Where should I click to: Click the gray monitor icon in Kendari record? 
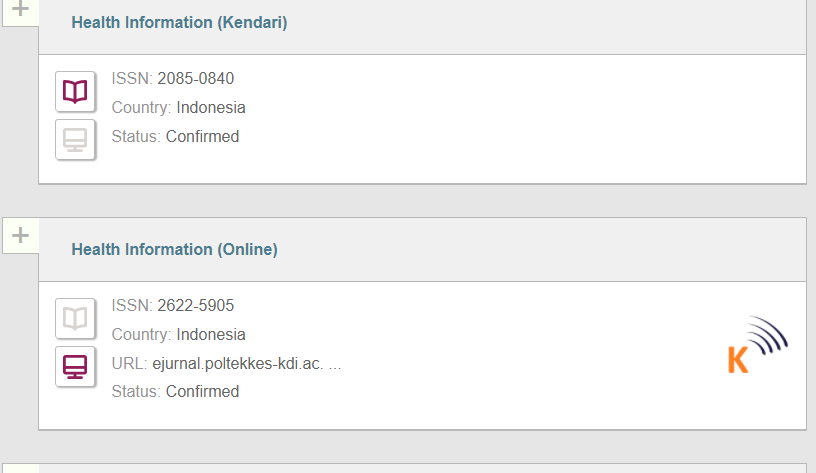tap(75, 139)
